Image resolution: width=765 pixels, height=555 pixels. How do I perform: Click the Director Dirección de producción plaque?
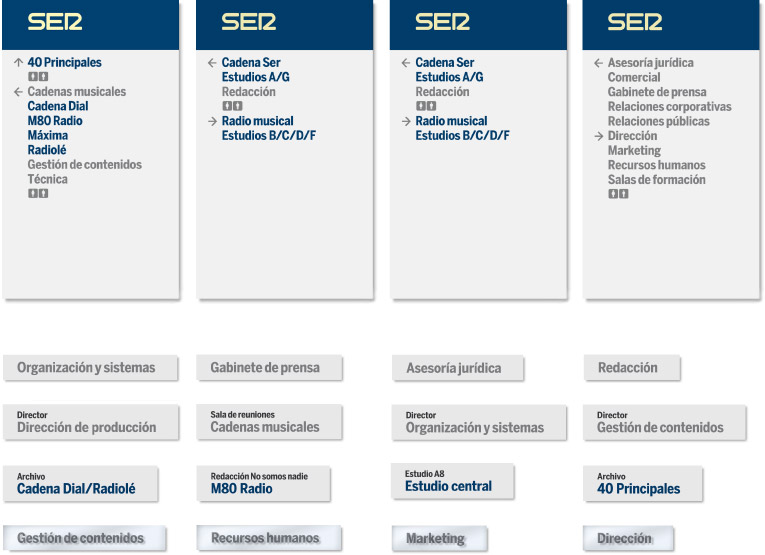click(x=91, y=422)
